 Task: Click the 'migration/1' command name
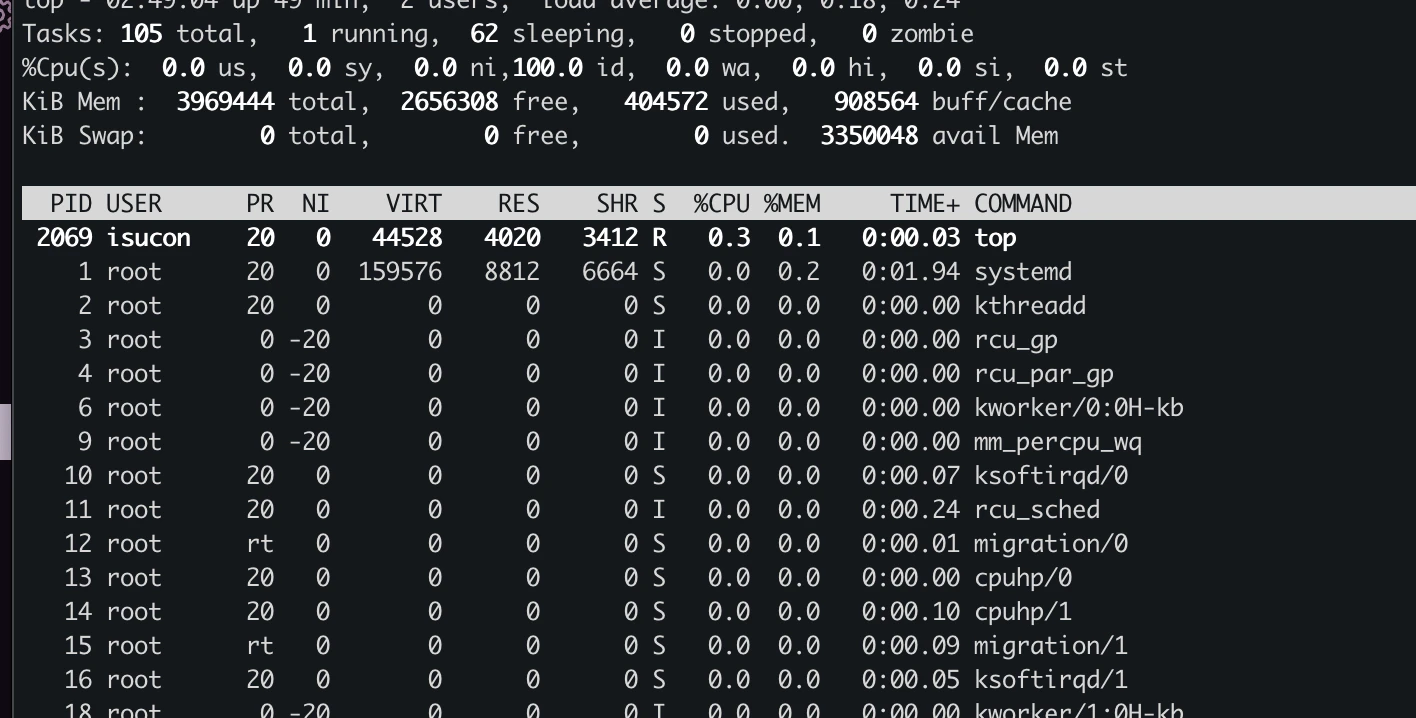click(1051, 646)
